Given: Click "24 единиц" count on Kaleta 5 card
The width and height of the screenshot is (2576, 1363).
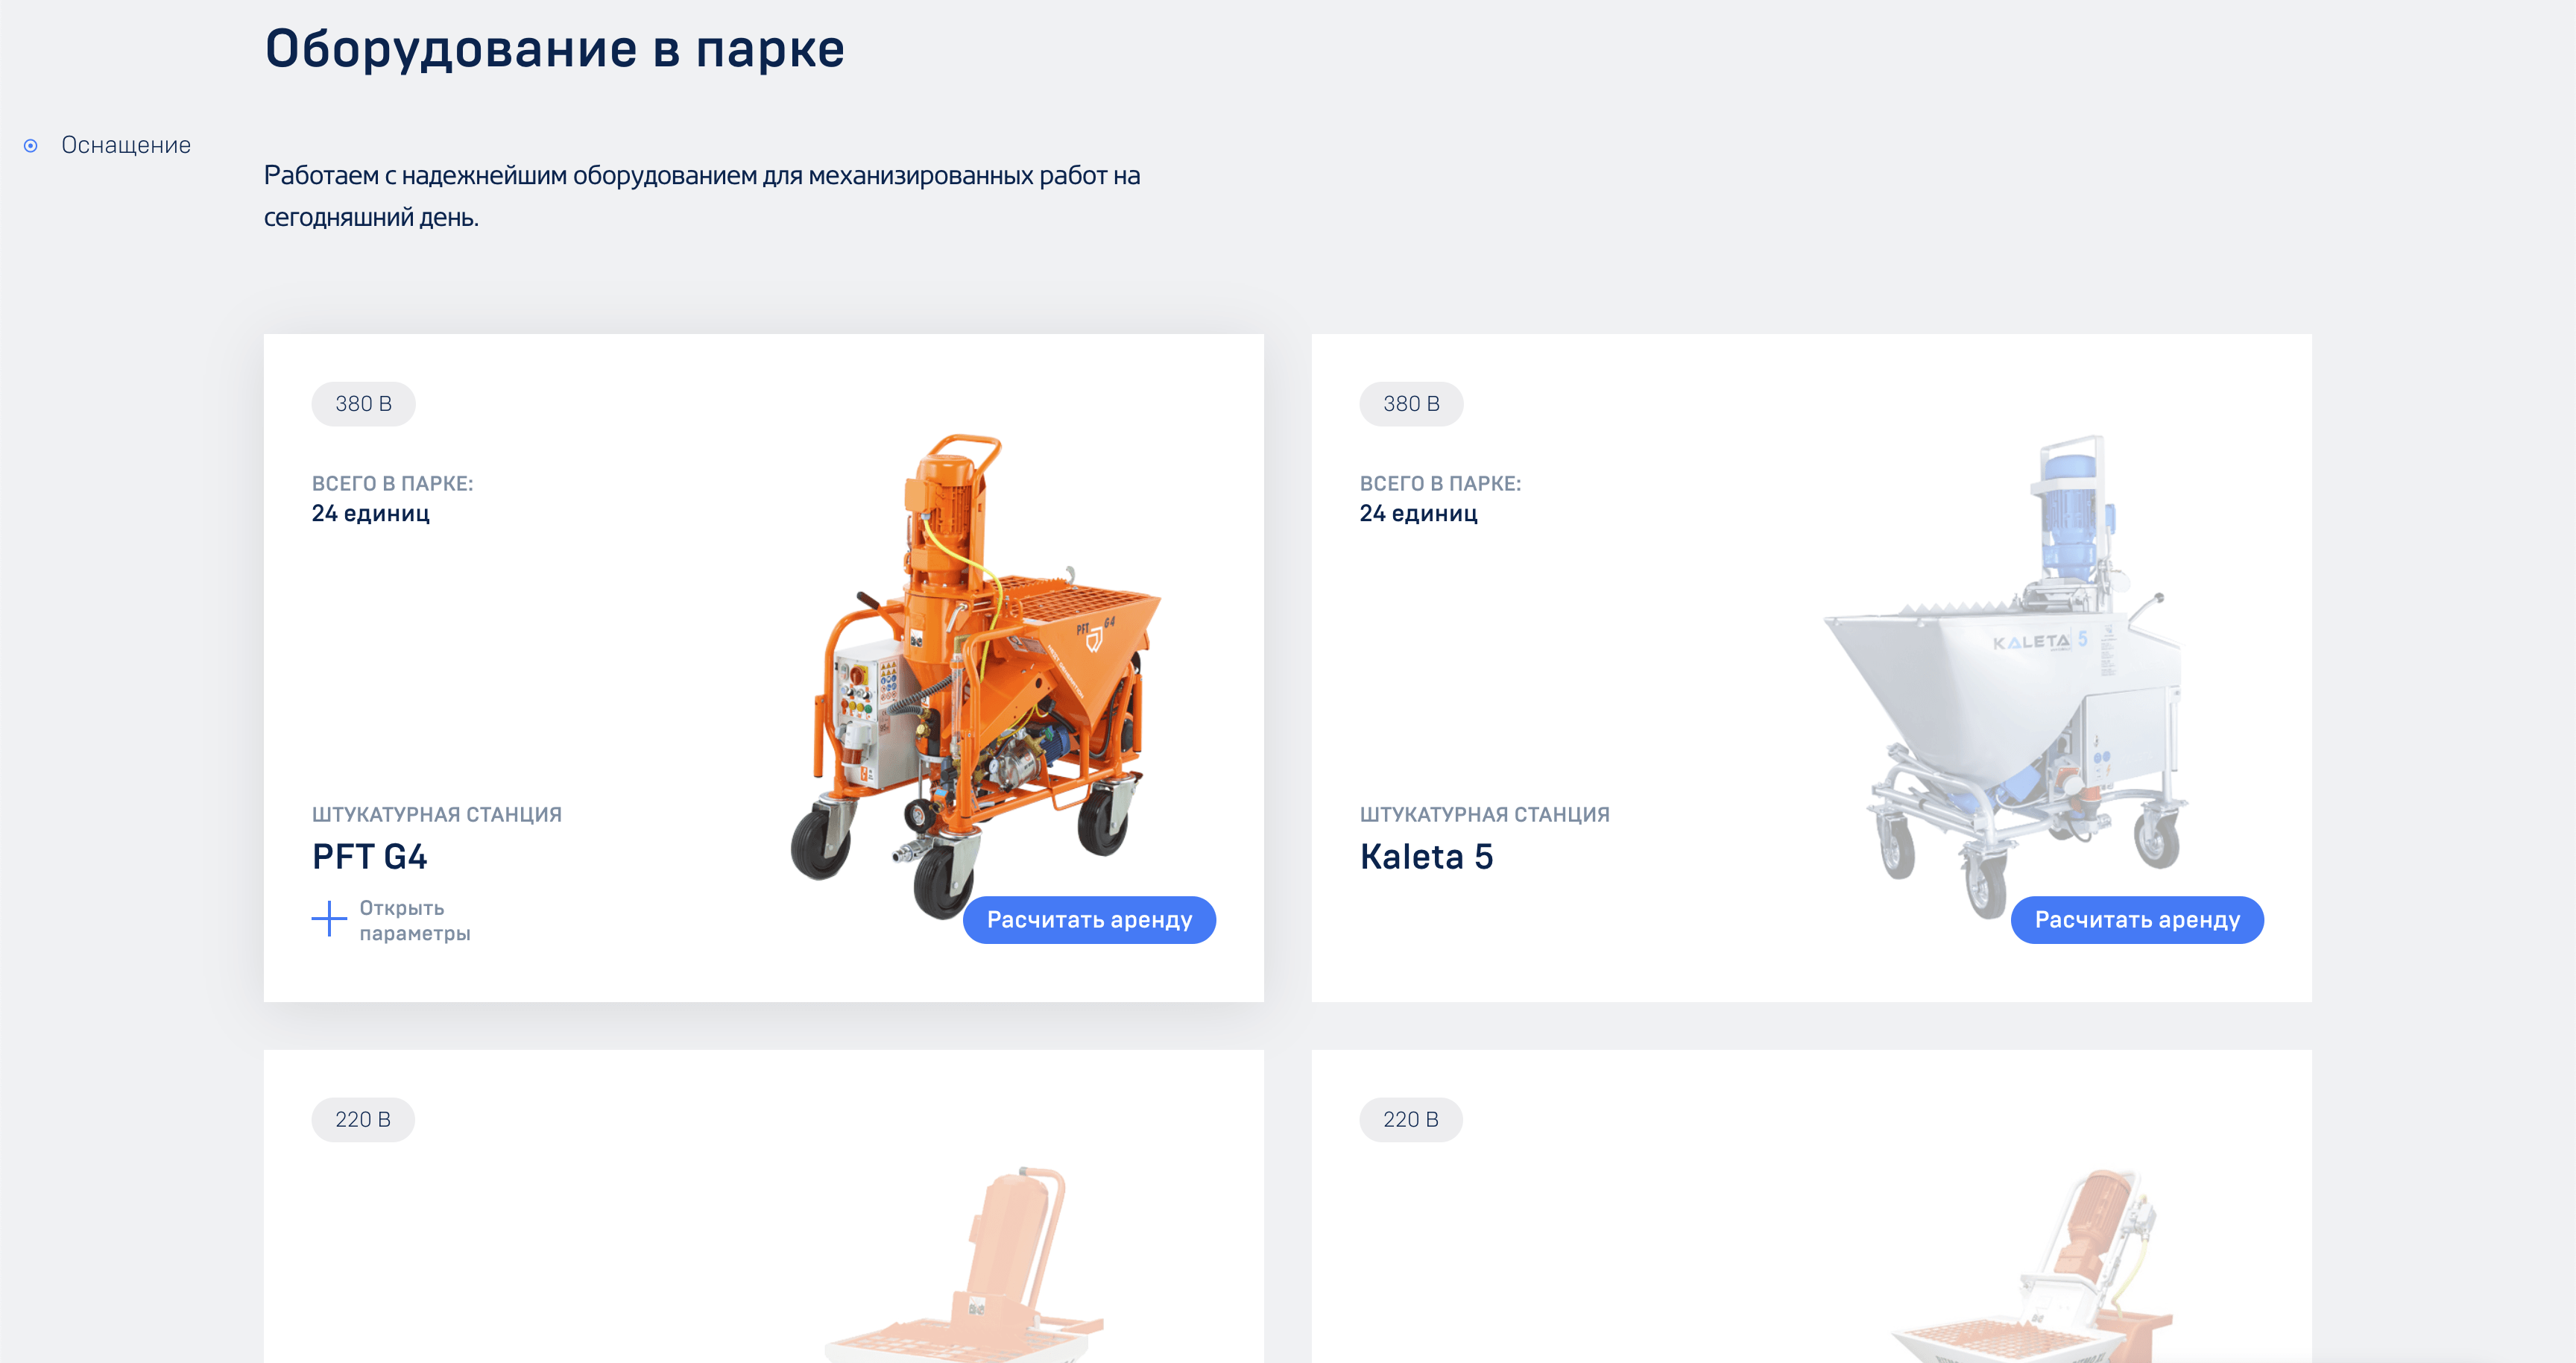Looking at the screenshot, I should pyautogui.click(x=1419, y=514).
